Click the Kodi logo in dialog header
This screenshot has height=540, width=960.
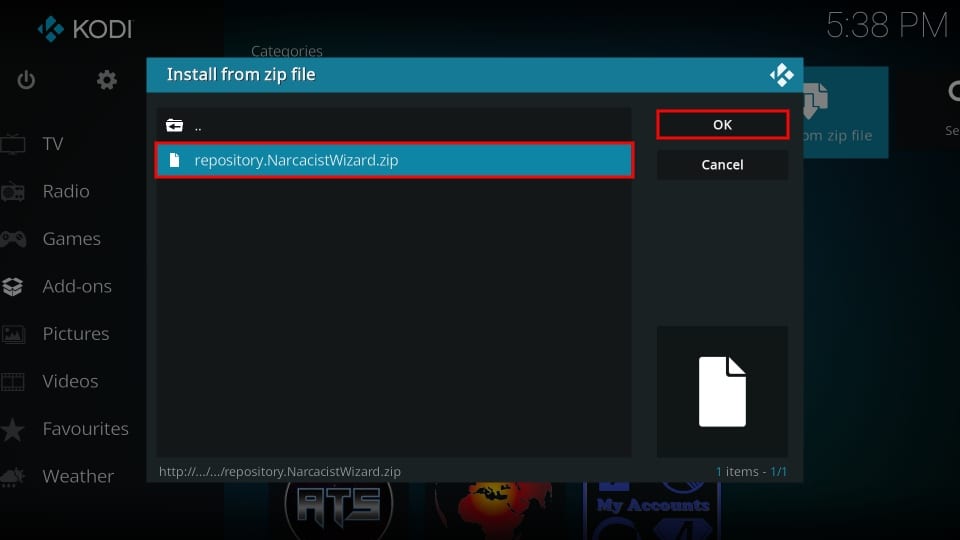pyautogui.click(x=782, y=75)
